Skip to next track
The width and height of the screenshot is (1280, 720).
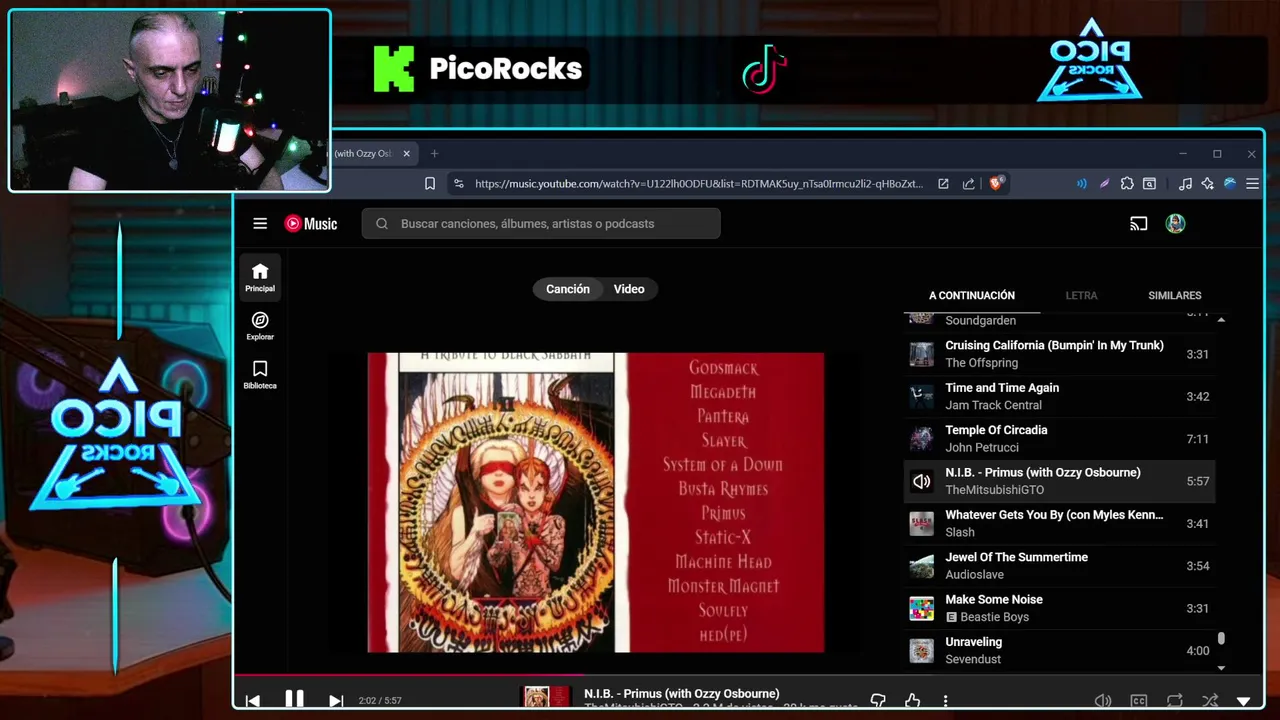336,701
